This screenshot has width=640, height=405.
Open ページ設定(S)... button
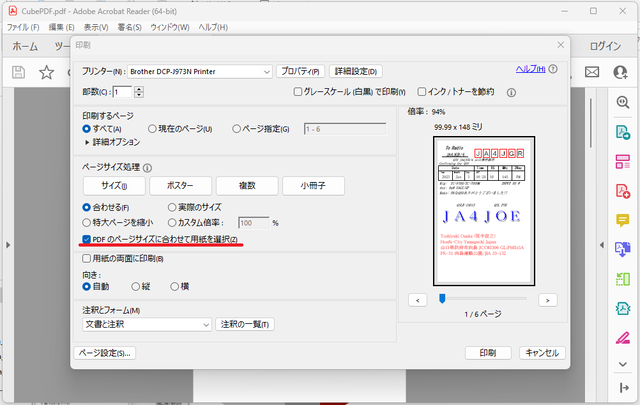tap(105, 353)
